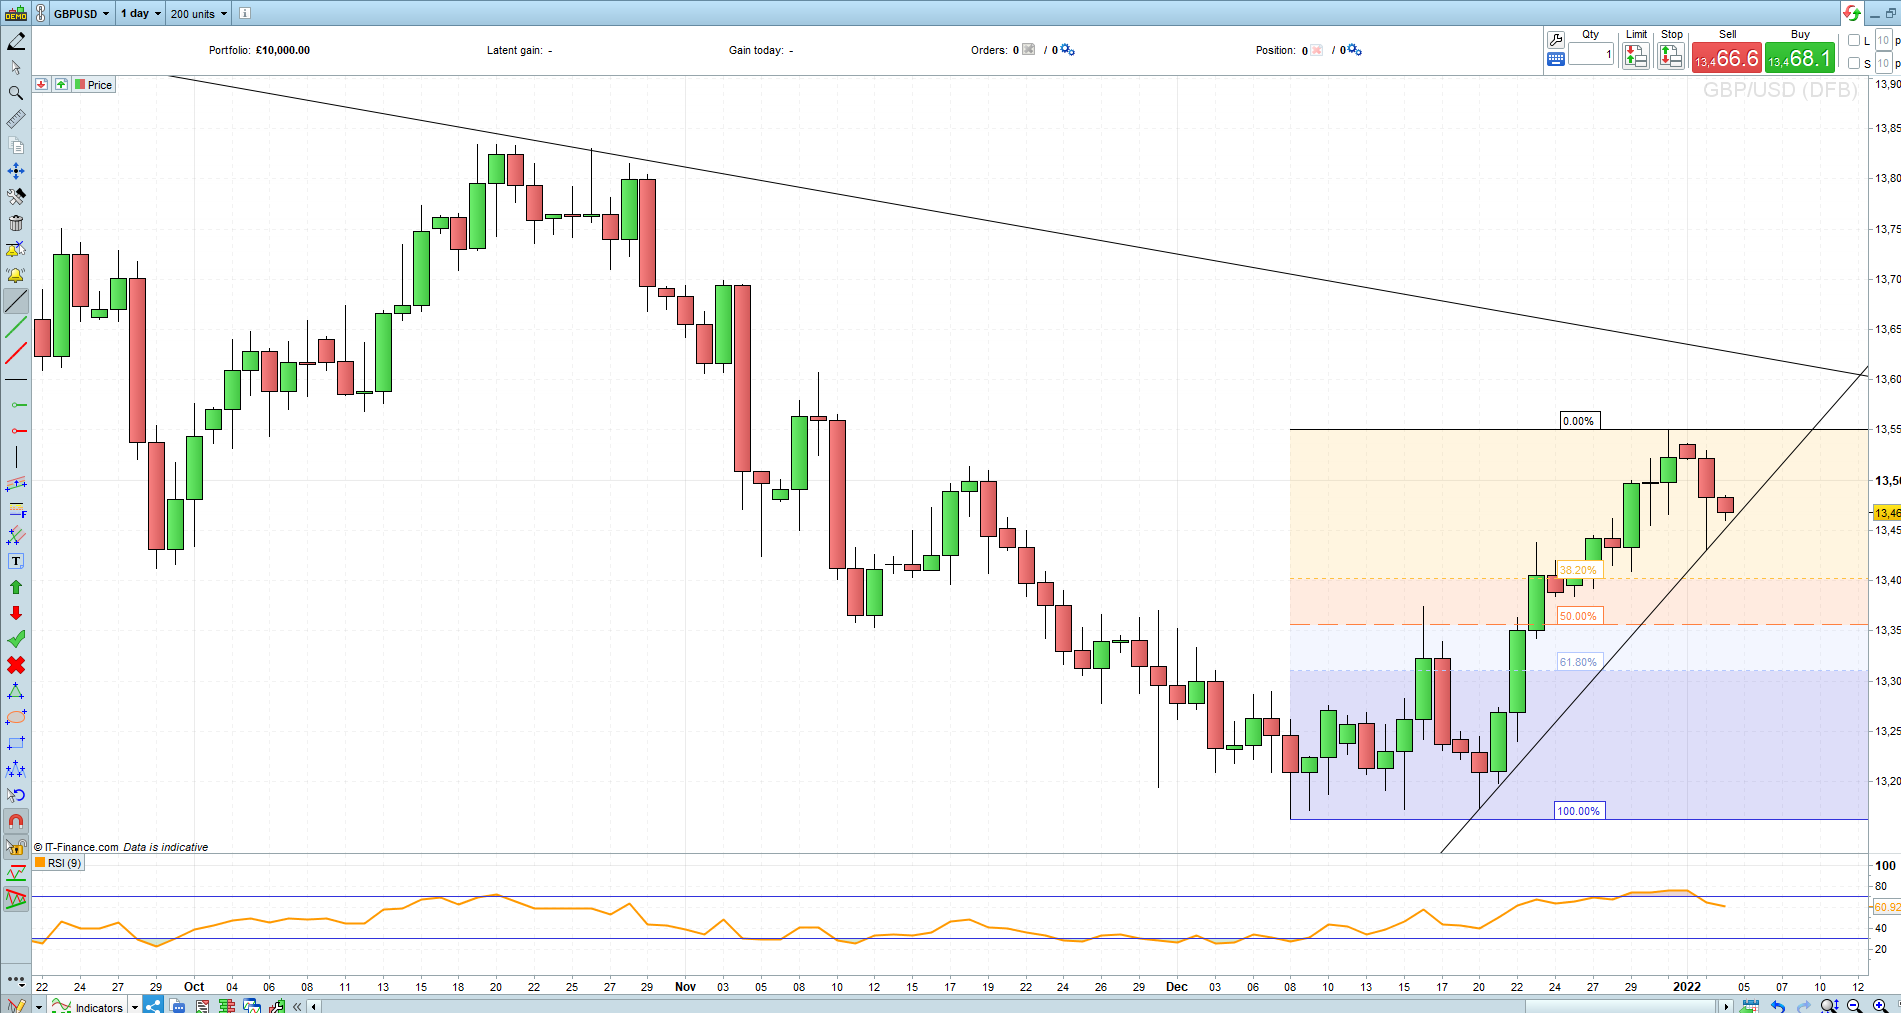This screenshot has width=1901, height=1013.
Task: Click the 50.00% Fibonacci level label
Action: point(1578,616)
